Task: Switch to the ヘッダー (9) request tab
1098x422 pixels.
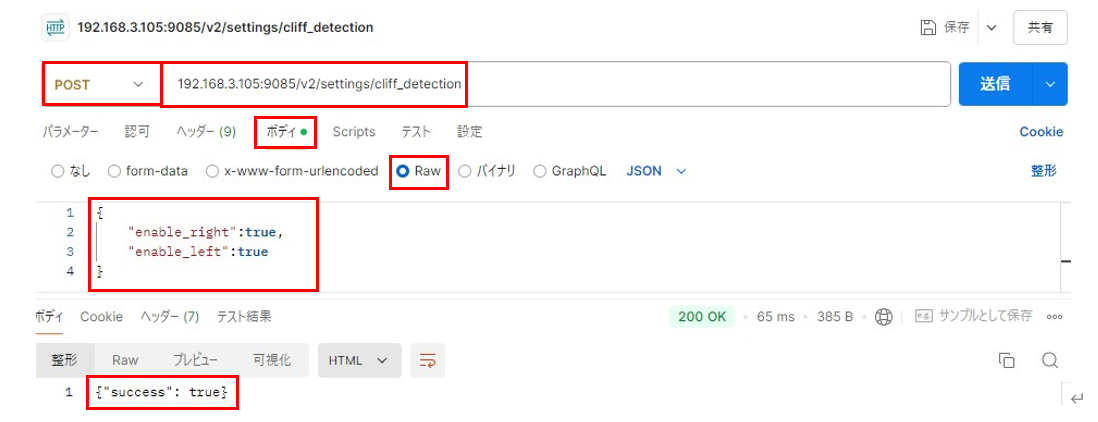Action: pos(205,131)
